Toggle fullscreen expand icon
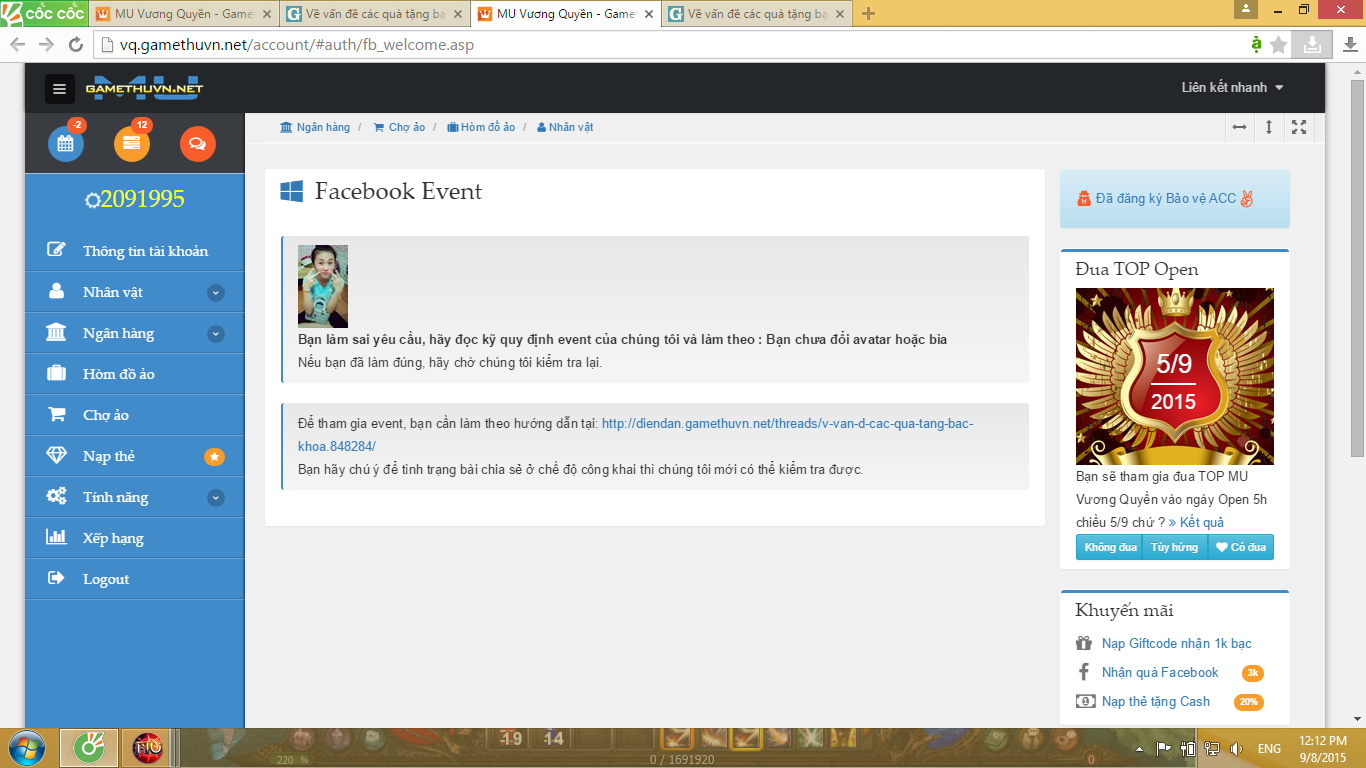The height and width of the screenshot is (768, 1366). coord(1299,127)
